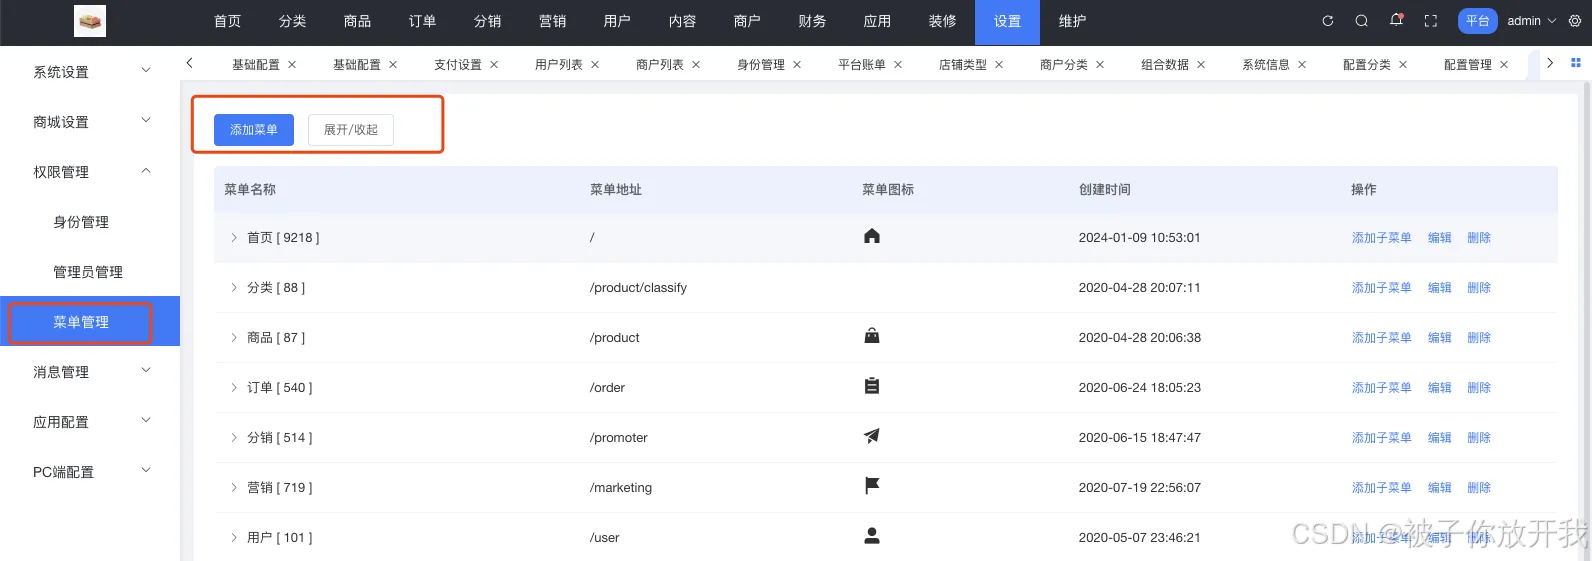Click 删除 for 营销 row
1592x561 pixels.
point(1479,488)
